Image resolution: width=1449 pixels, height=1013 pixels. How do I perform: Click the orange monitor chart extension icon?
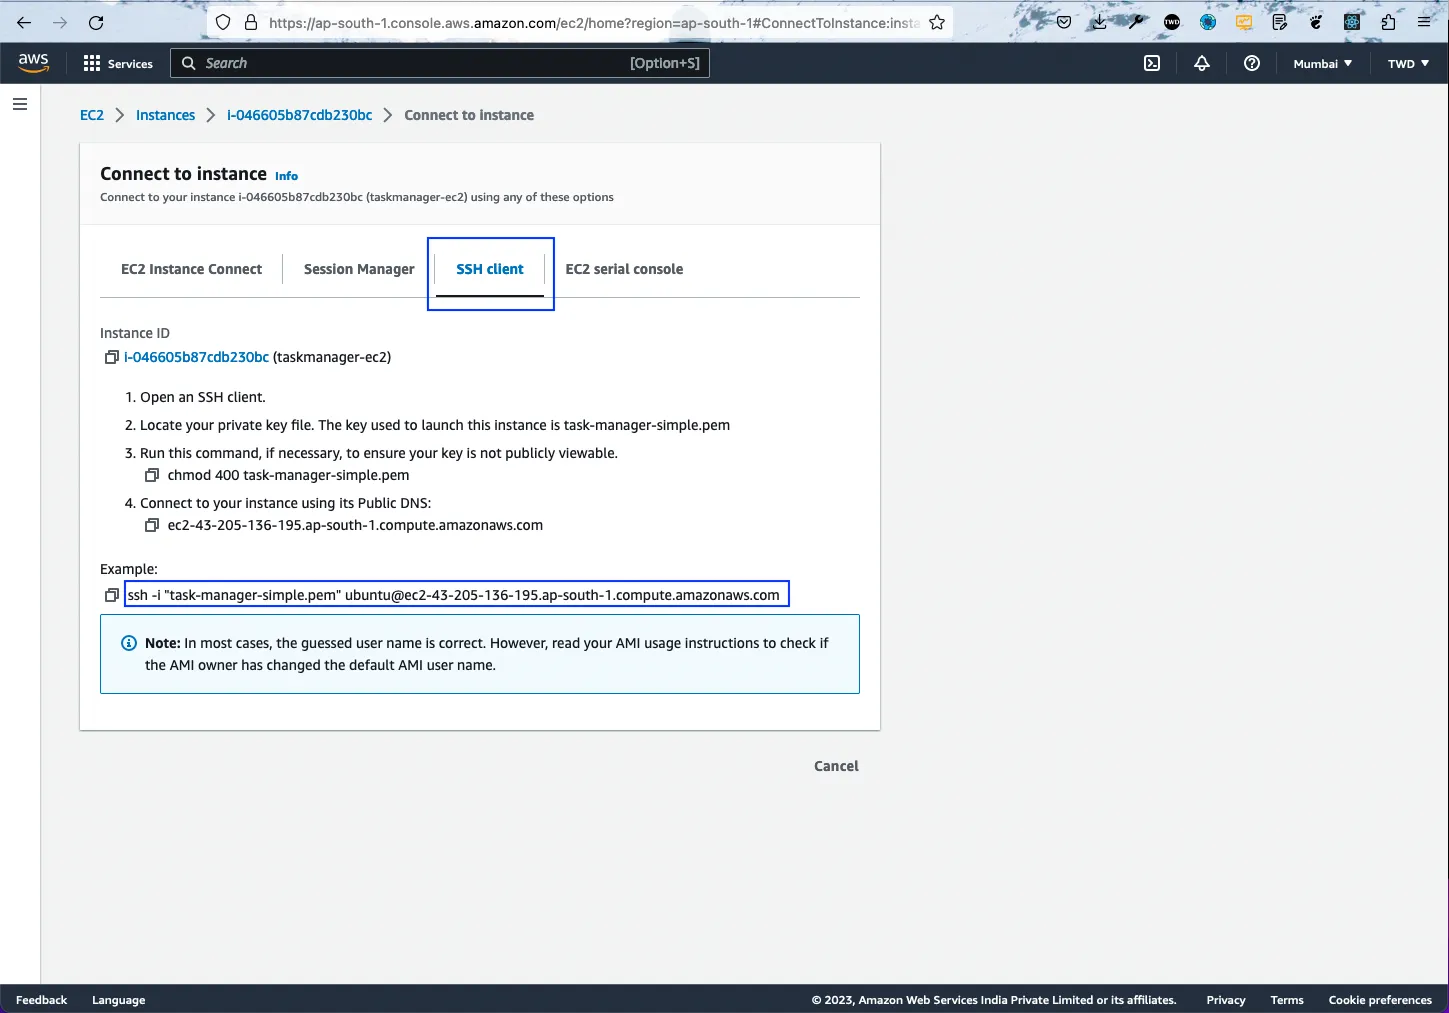click(x=1244, y=22)
